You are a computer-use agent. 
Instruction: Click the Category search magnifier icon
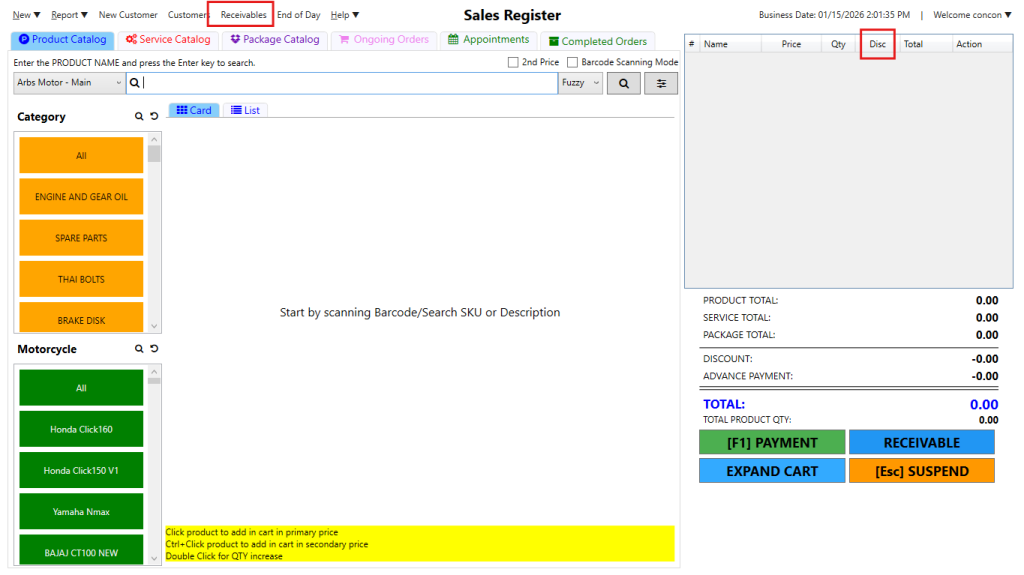coord(140,117)
